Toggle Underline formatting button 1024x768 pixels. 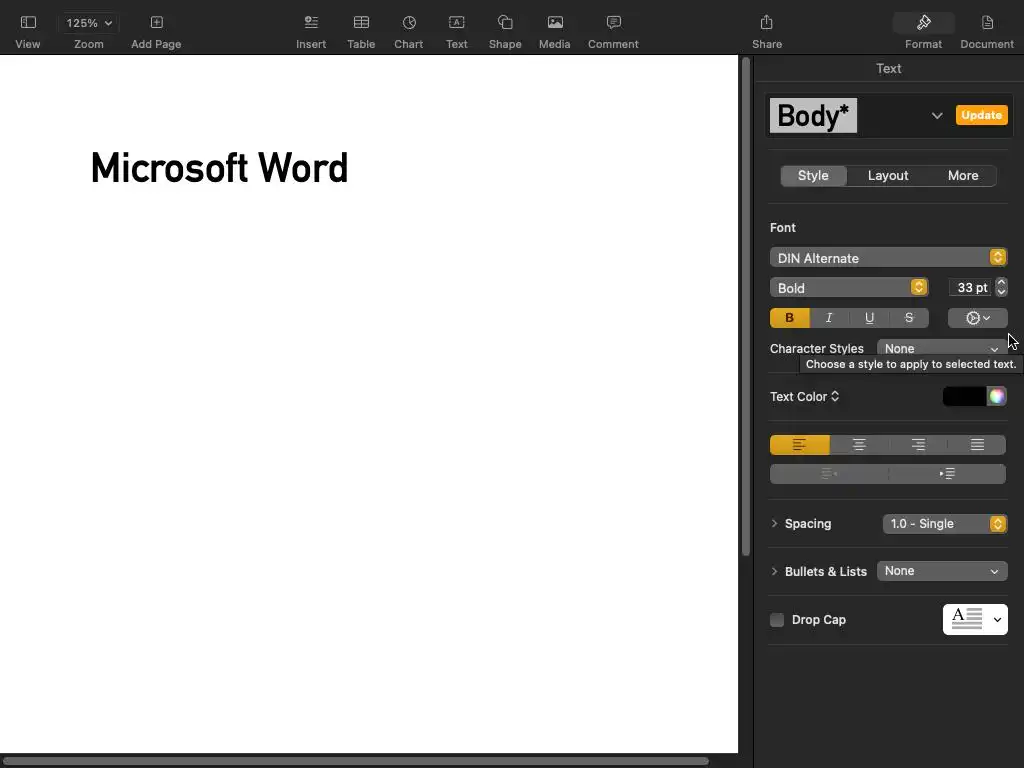pos(869,318)
